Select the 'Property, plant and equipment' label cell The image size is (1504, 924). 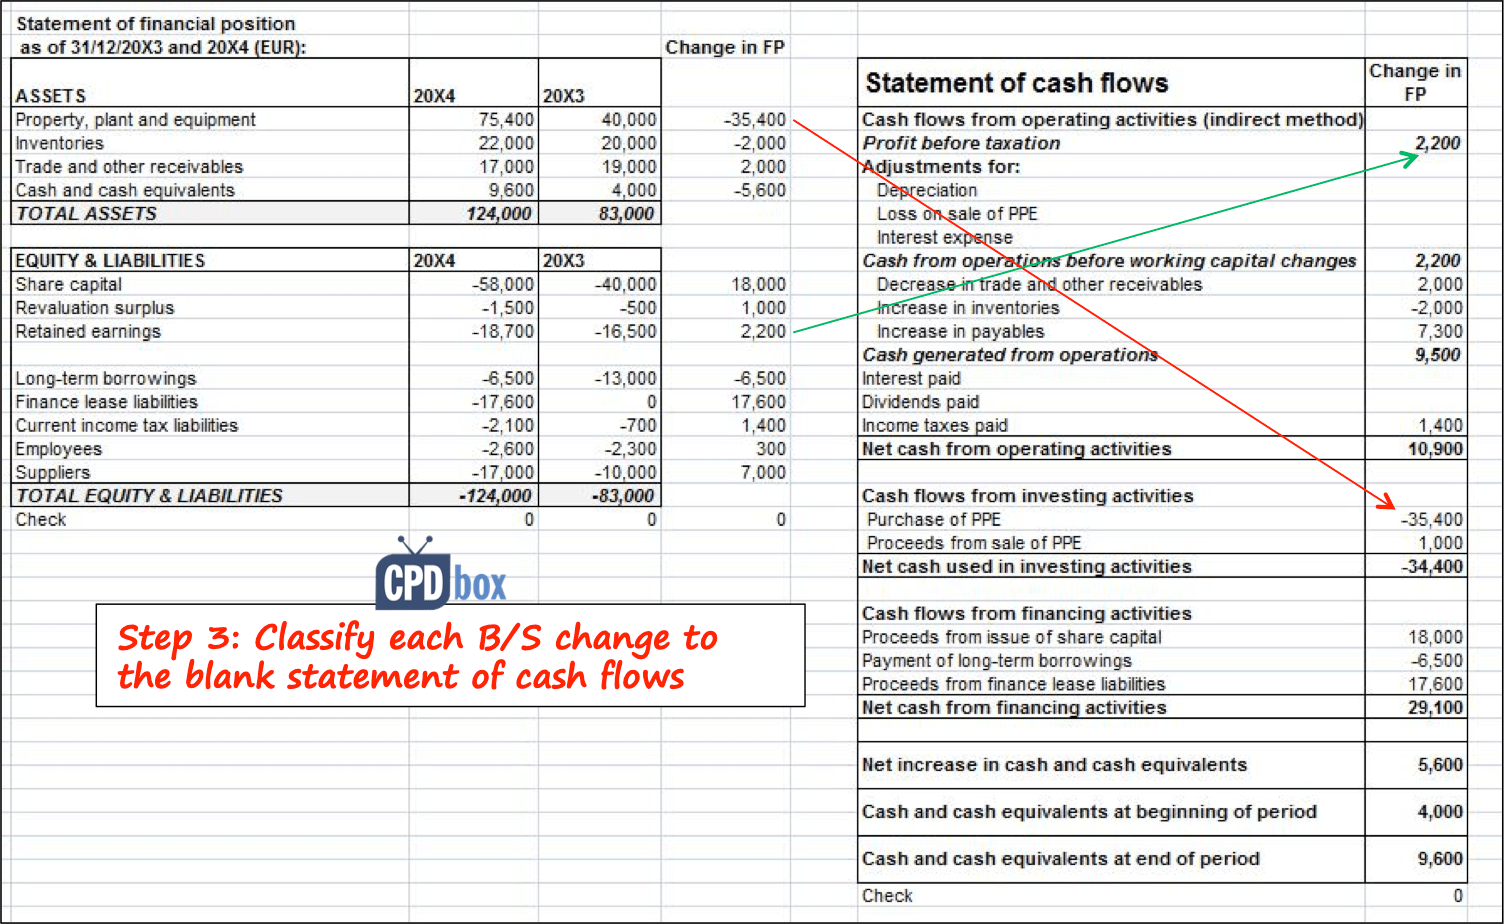136,120
